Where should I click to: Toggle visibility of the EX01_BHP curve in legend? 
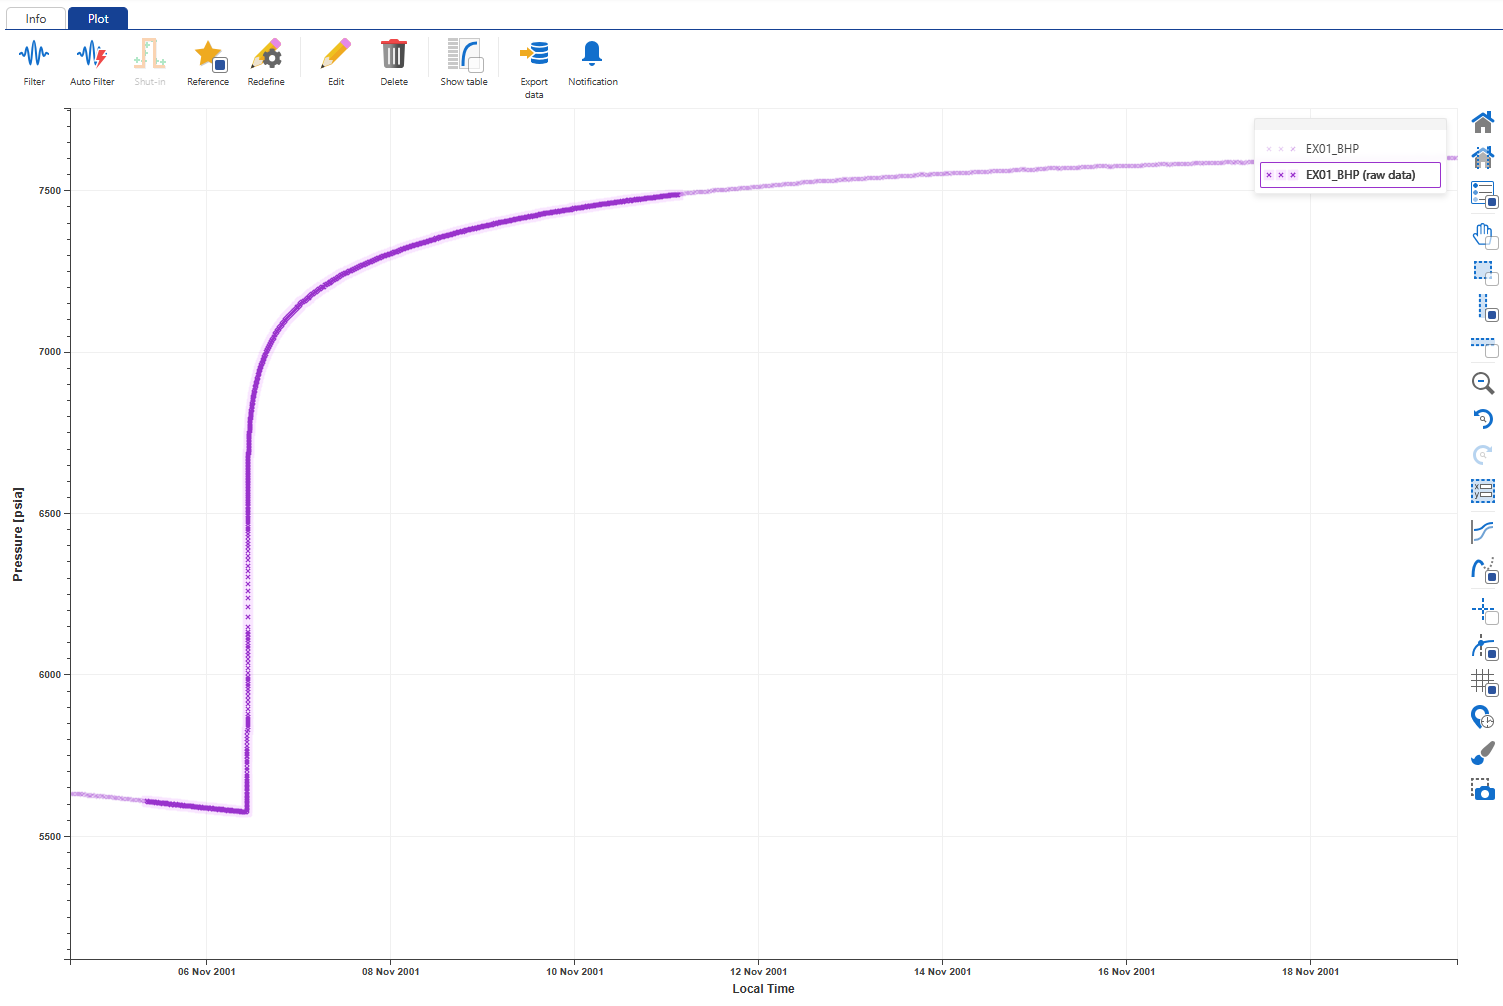point(1333,148)
